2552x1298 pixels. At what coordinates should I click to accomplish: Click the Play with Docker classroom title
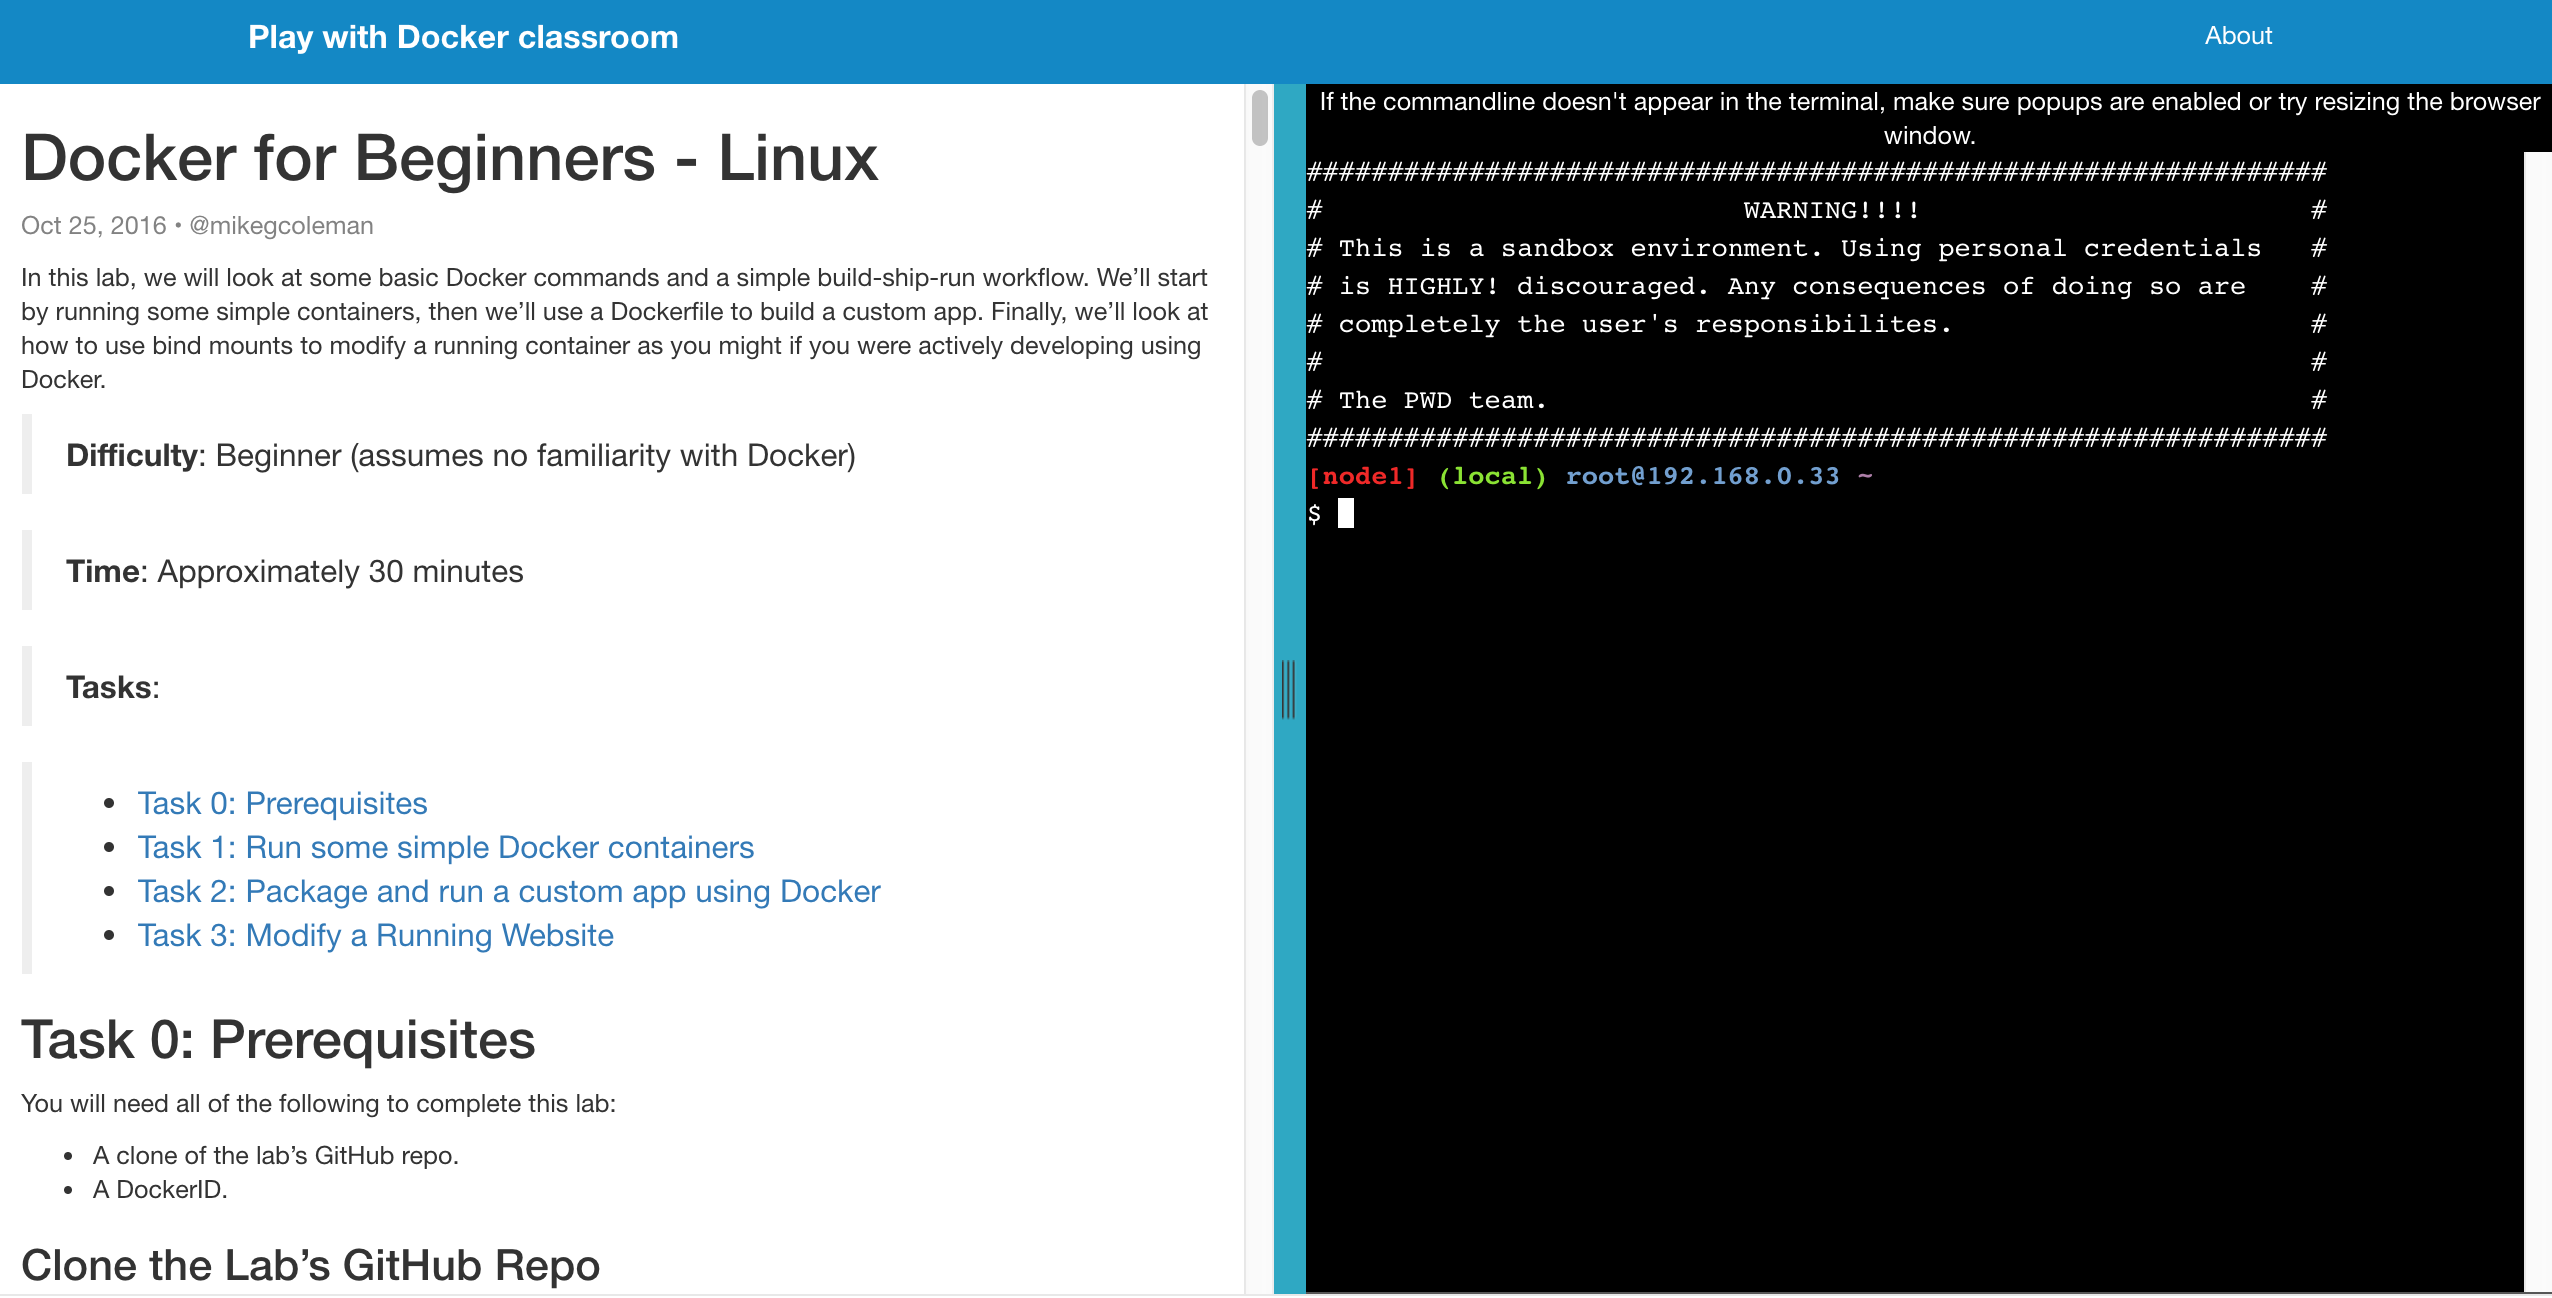(x=463, y=37)
